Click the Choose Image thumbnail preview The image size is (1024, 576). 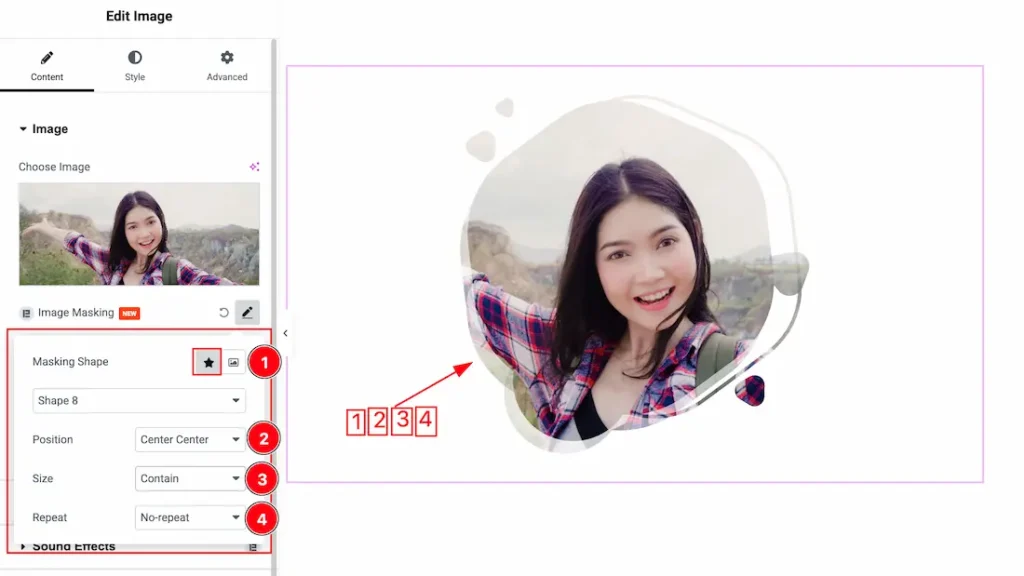(139, 234)
